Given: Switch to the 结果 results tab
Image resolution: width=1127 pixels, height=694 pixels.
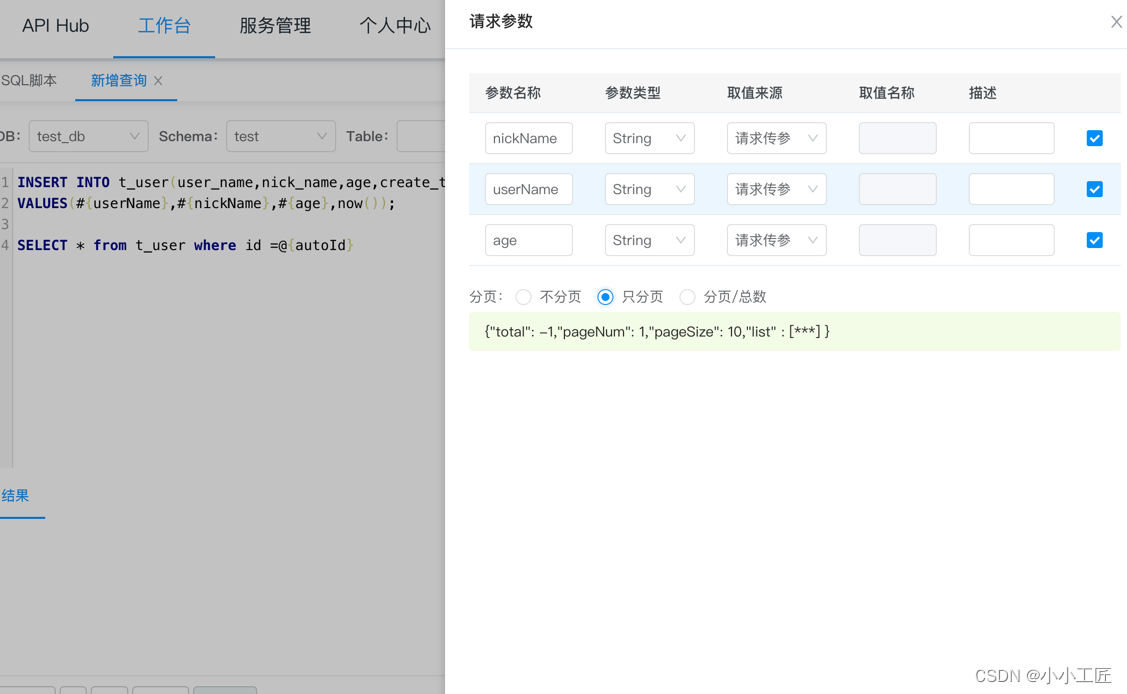Looking at the screenshot, I should 14,495.
